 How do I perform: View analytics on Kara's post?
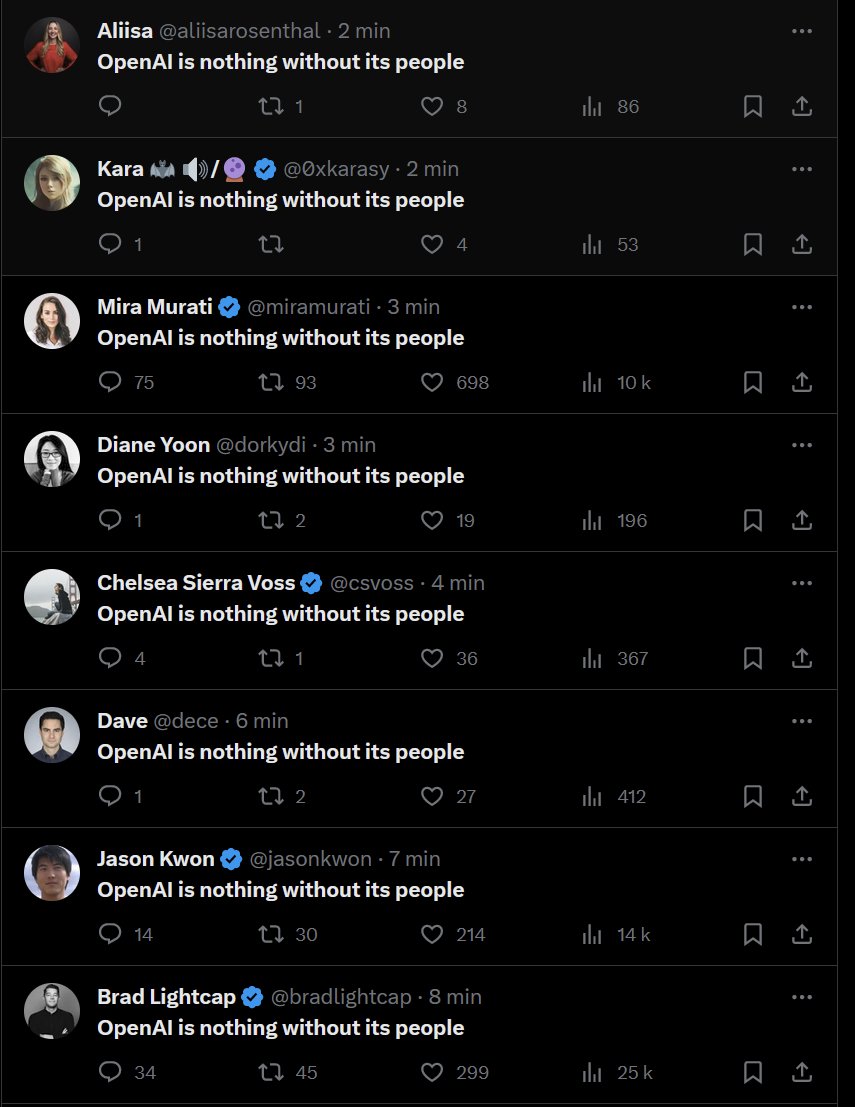[593, 244]
